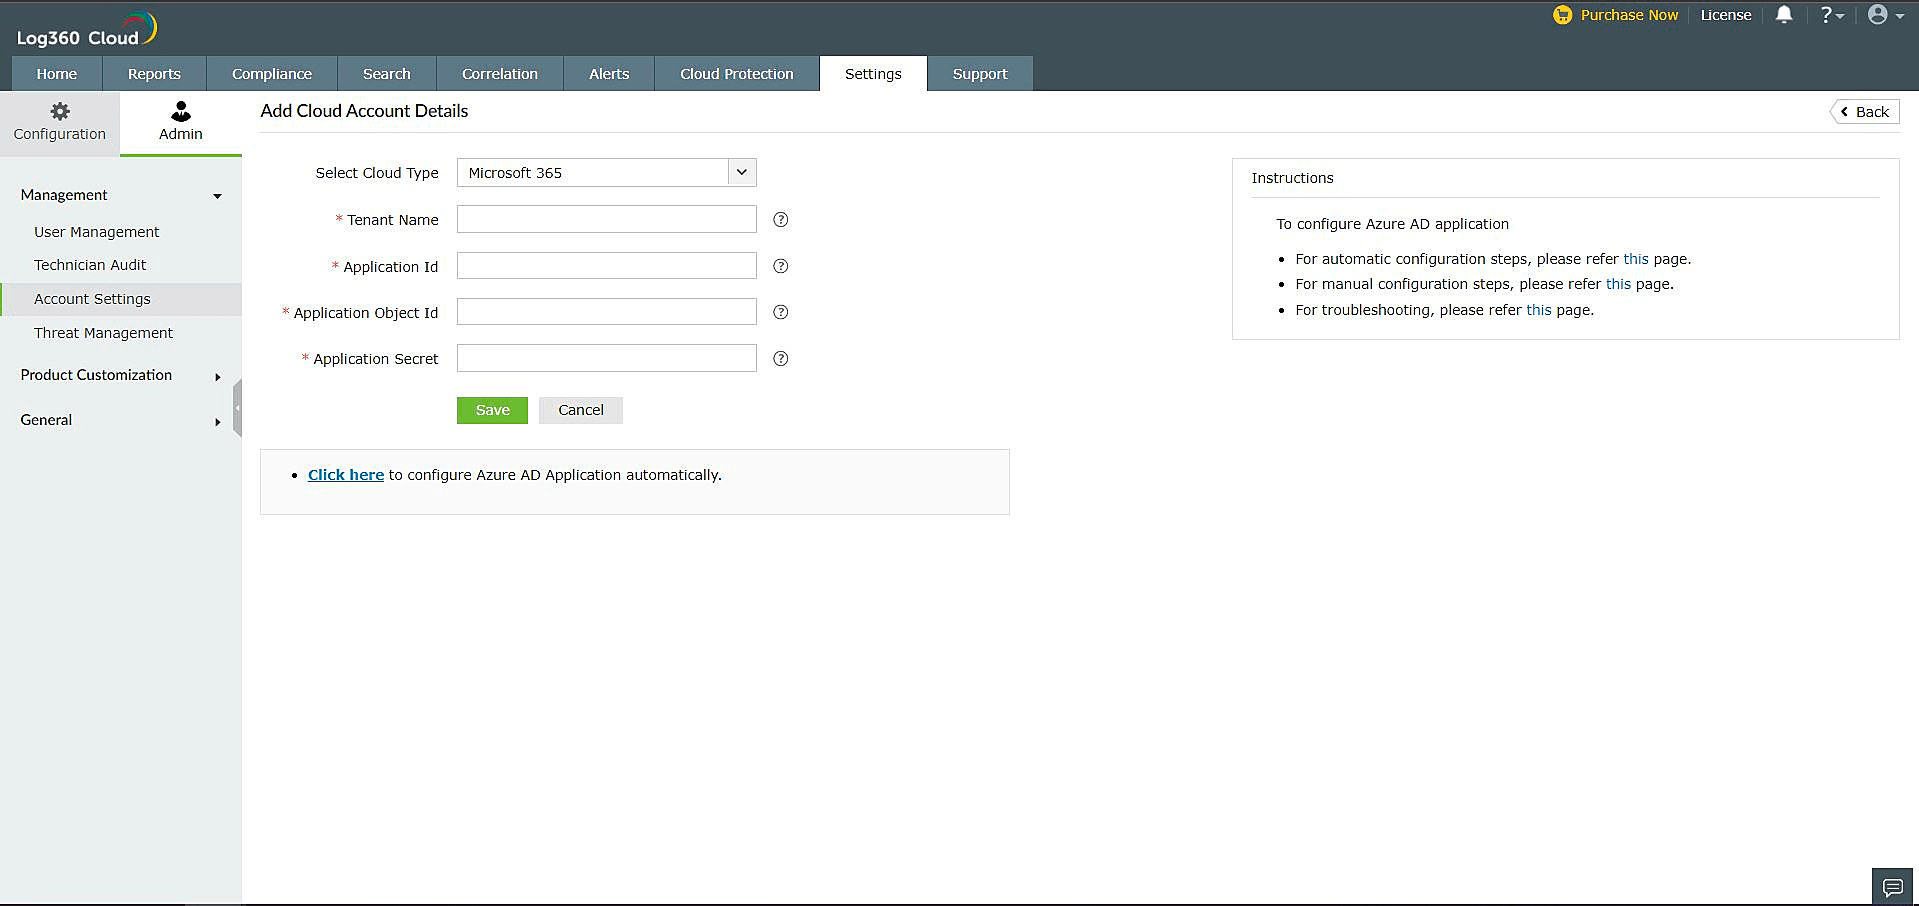The height and width of the screenshot is (906, 1919).
Task: Focus the Tenant Name input field
Action: tap(606, 219)
